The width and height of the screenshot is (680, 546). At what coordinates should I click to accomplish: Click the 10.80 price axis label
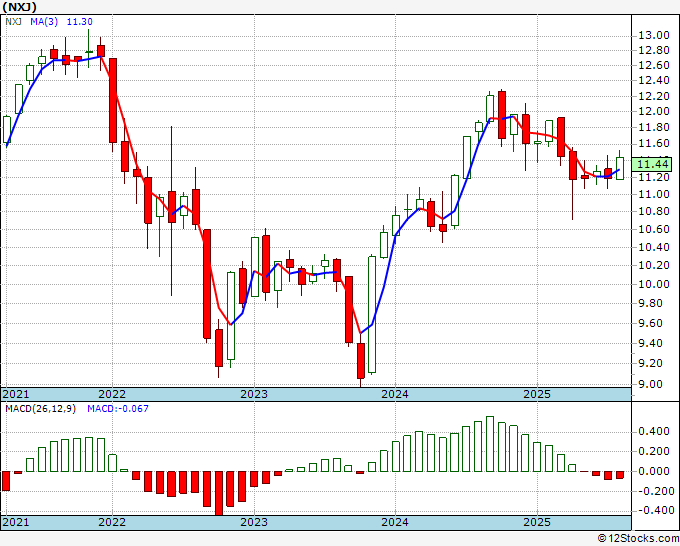click(x=654, y=212)
